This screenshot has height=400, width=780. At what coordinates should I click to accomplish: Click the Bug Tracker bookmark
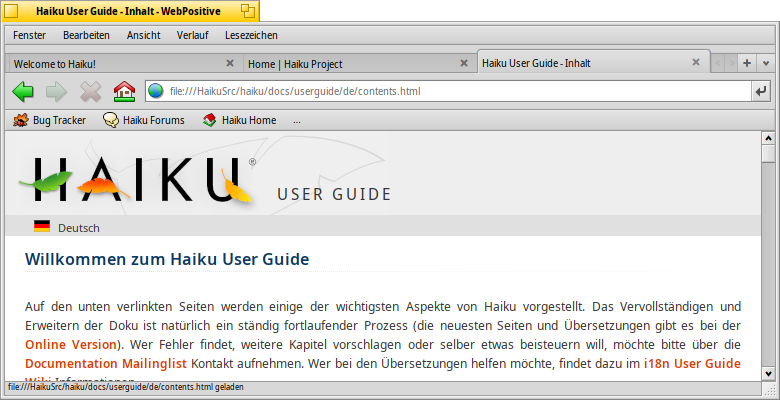click(49, 121)
